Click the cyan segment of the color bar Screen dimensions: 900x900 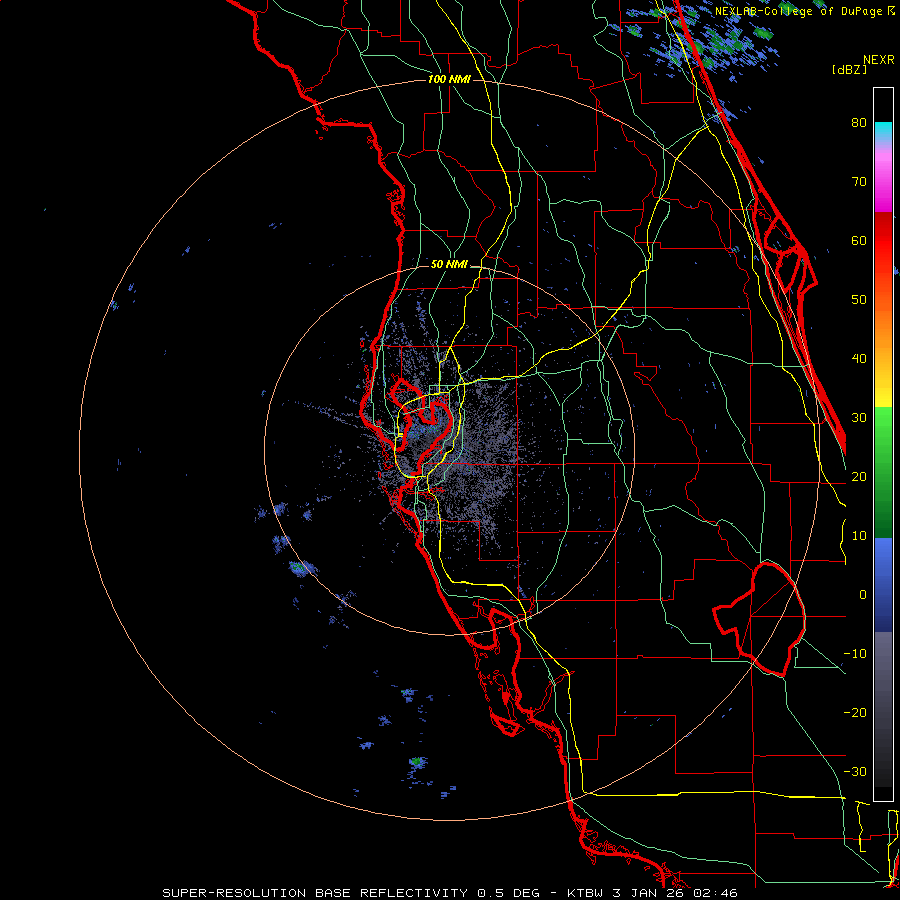(883, 131)
